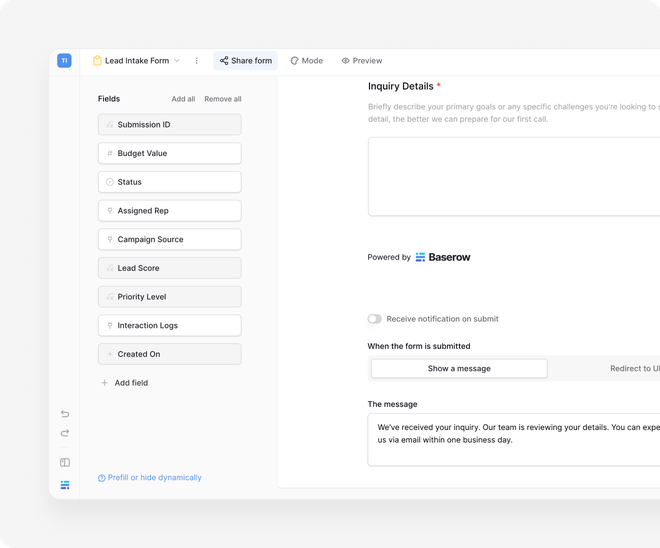
Task: Click the blue Baserow logo icon at bottom-left
Action: (65, 485)
